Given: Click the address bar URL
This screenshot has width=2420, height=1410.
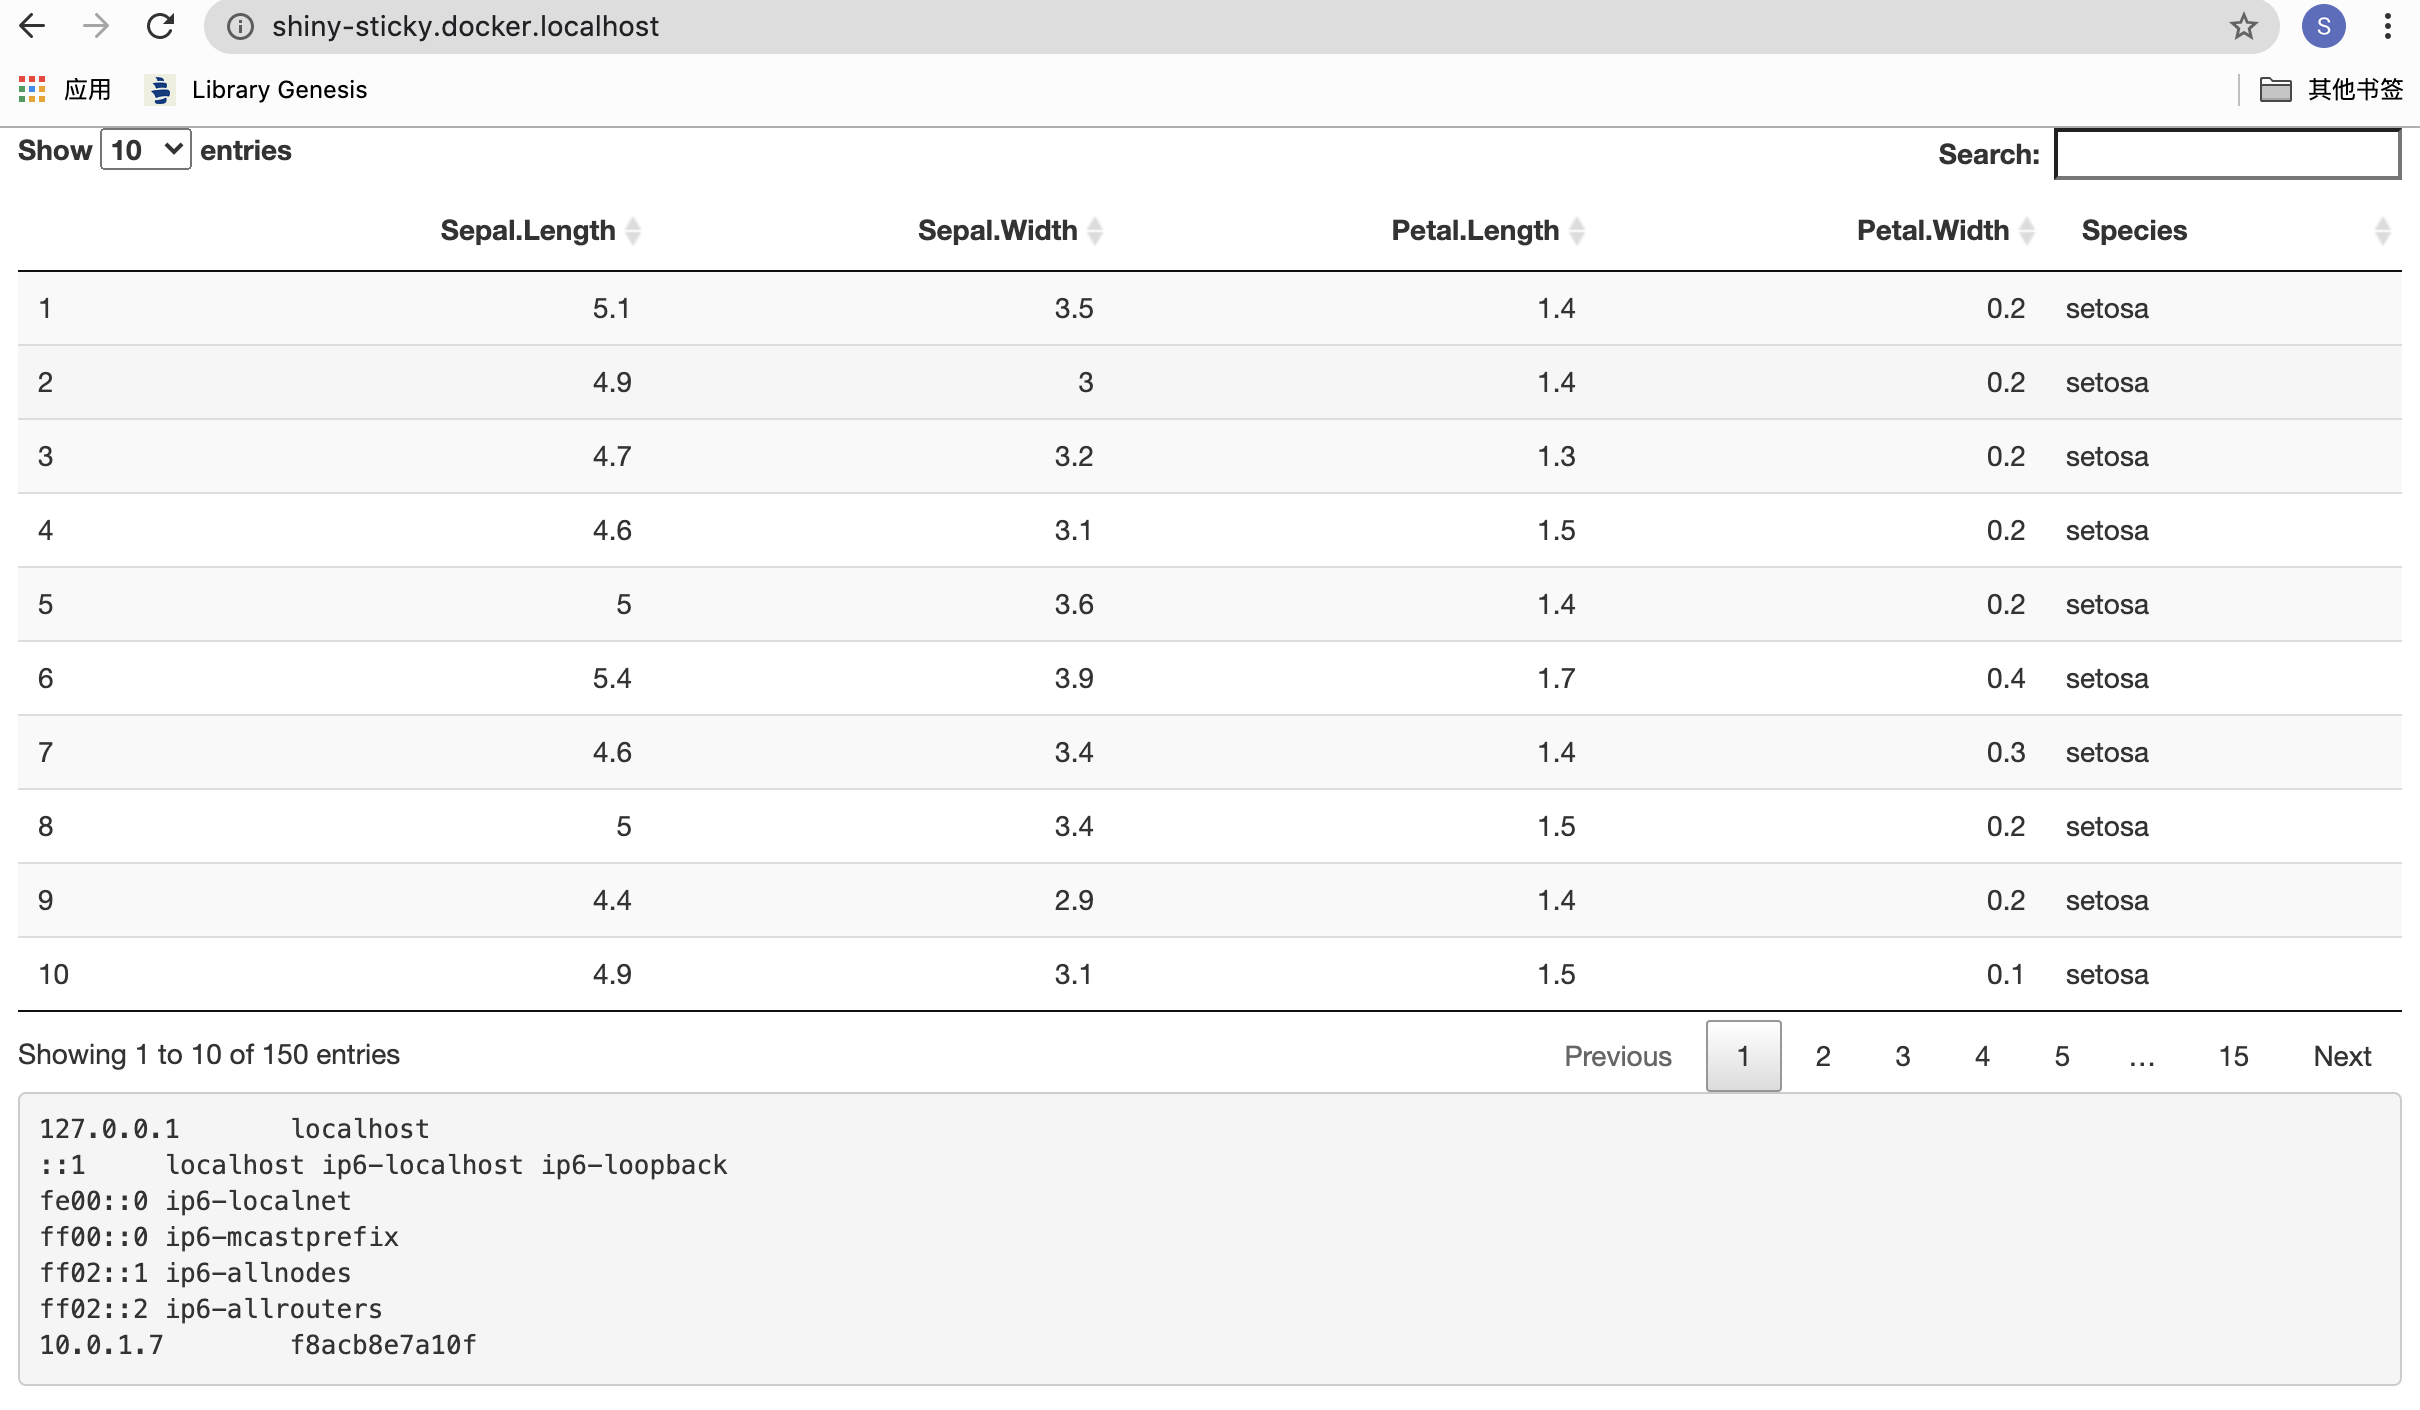Looking at the screenshot, I should click(x=465, y=26).
